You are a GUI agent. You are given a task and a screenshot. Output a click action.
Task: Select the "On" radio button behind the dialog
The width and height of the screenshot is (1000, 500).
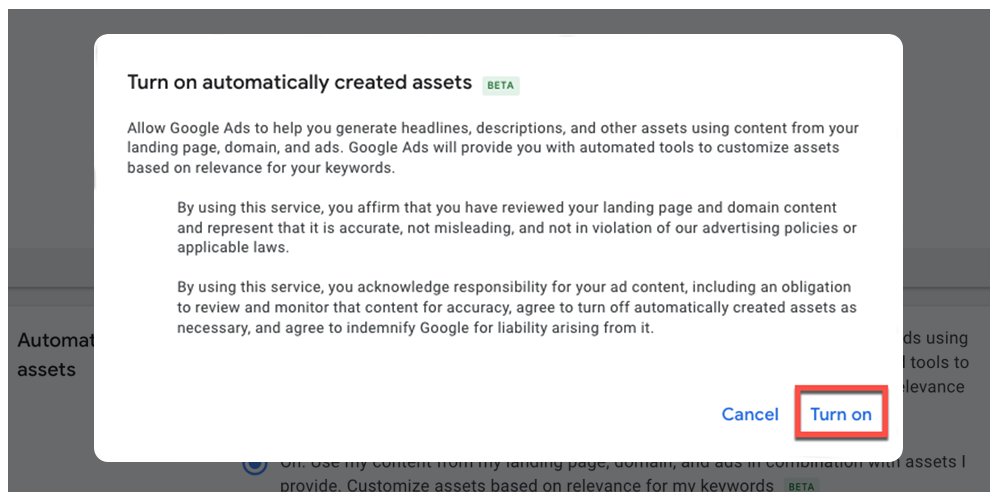[x=255, y=465]
